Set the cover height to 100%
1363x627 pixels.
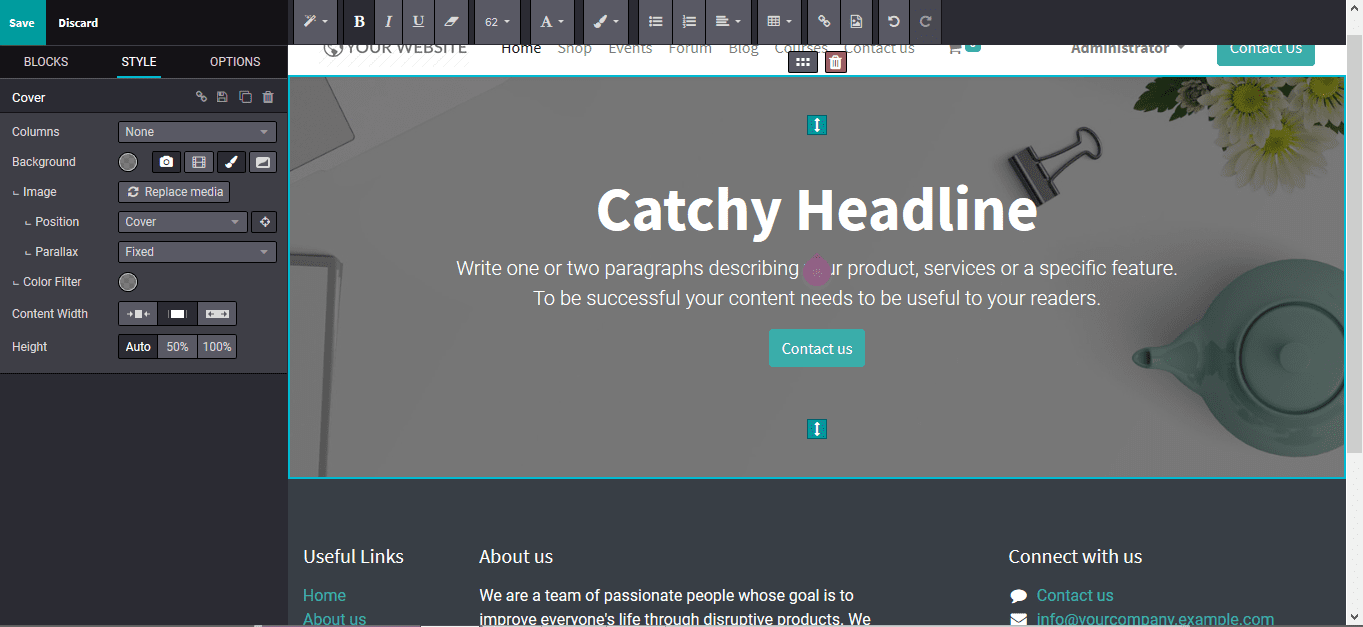(x=217, y=346)
